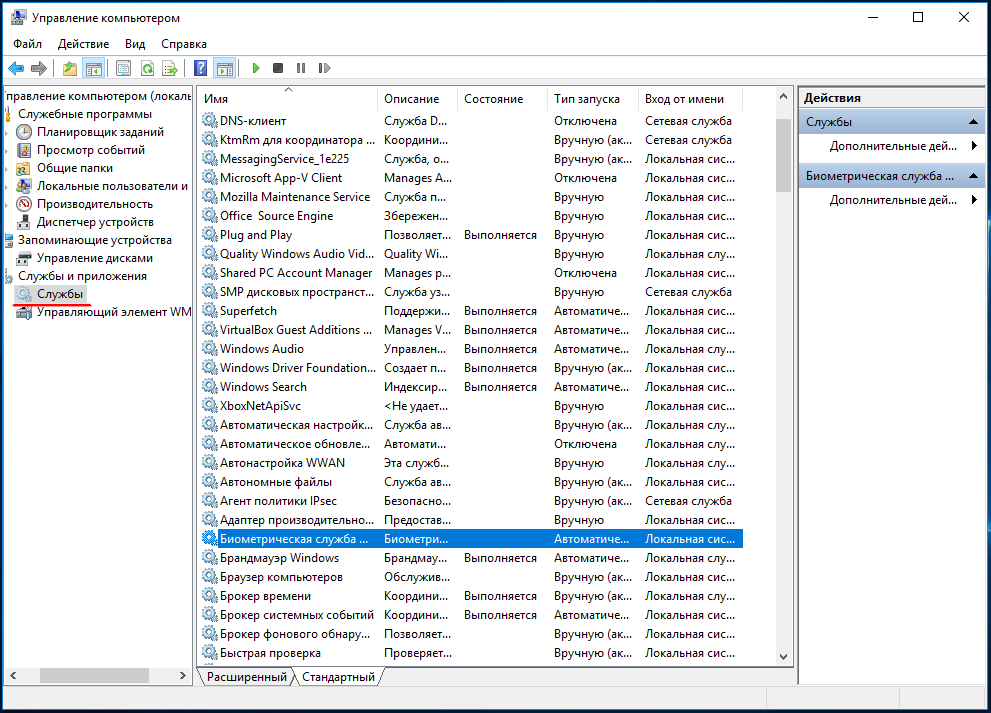This screenshot has width=991, height=713.
Task: Go back with the blue left arrow
Action: click(x=16, y=68)
